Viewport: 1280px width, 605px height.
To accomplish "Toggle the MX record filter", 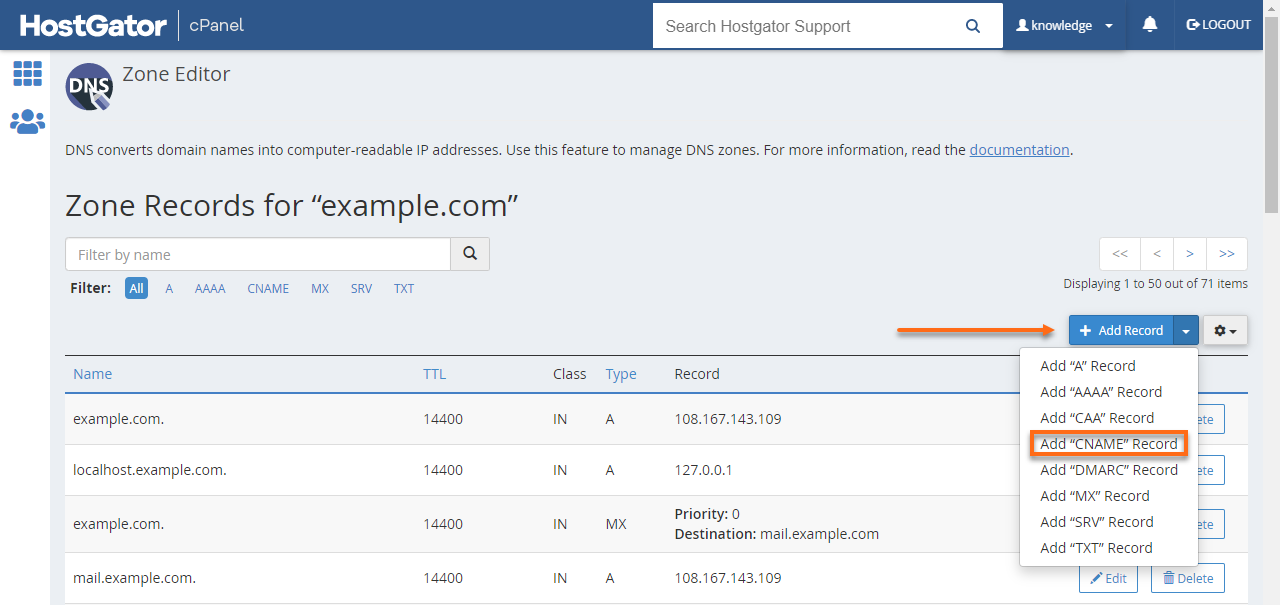I will pos(320,289).
